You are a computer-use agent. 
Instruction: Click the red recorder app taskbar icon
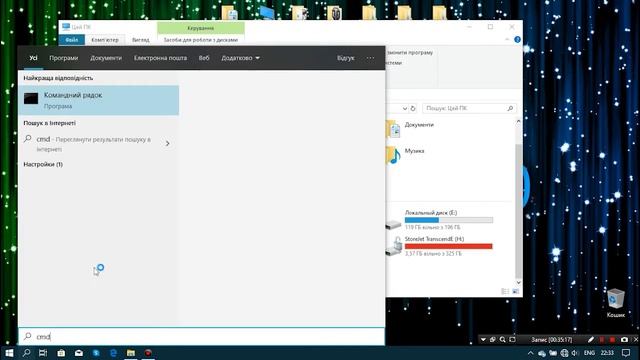[148, 353]
